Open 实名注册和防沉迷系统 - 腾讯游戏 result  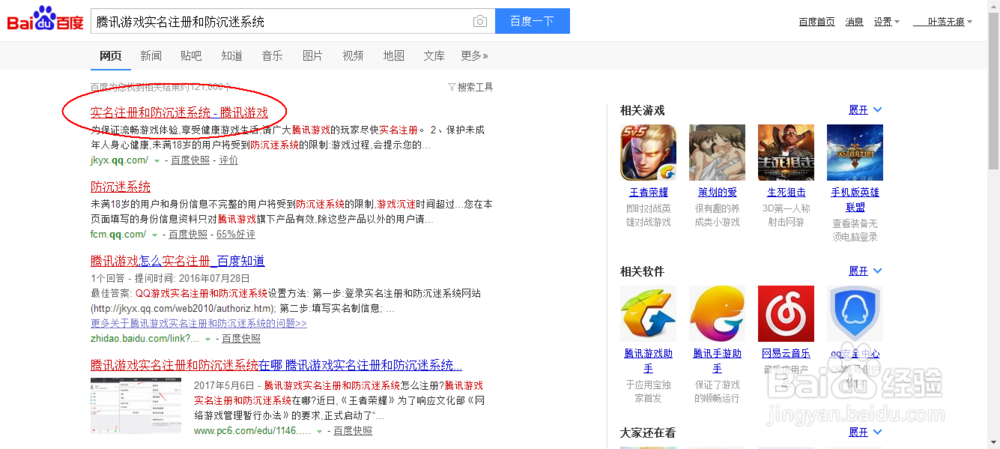179,113
